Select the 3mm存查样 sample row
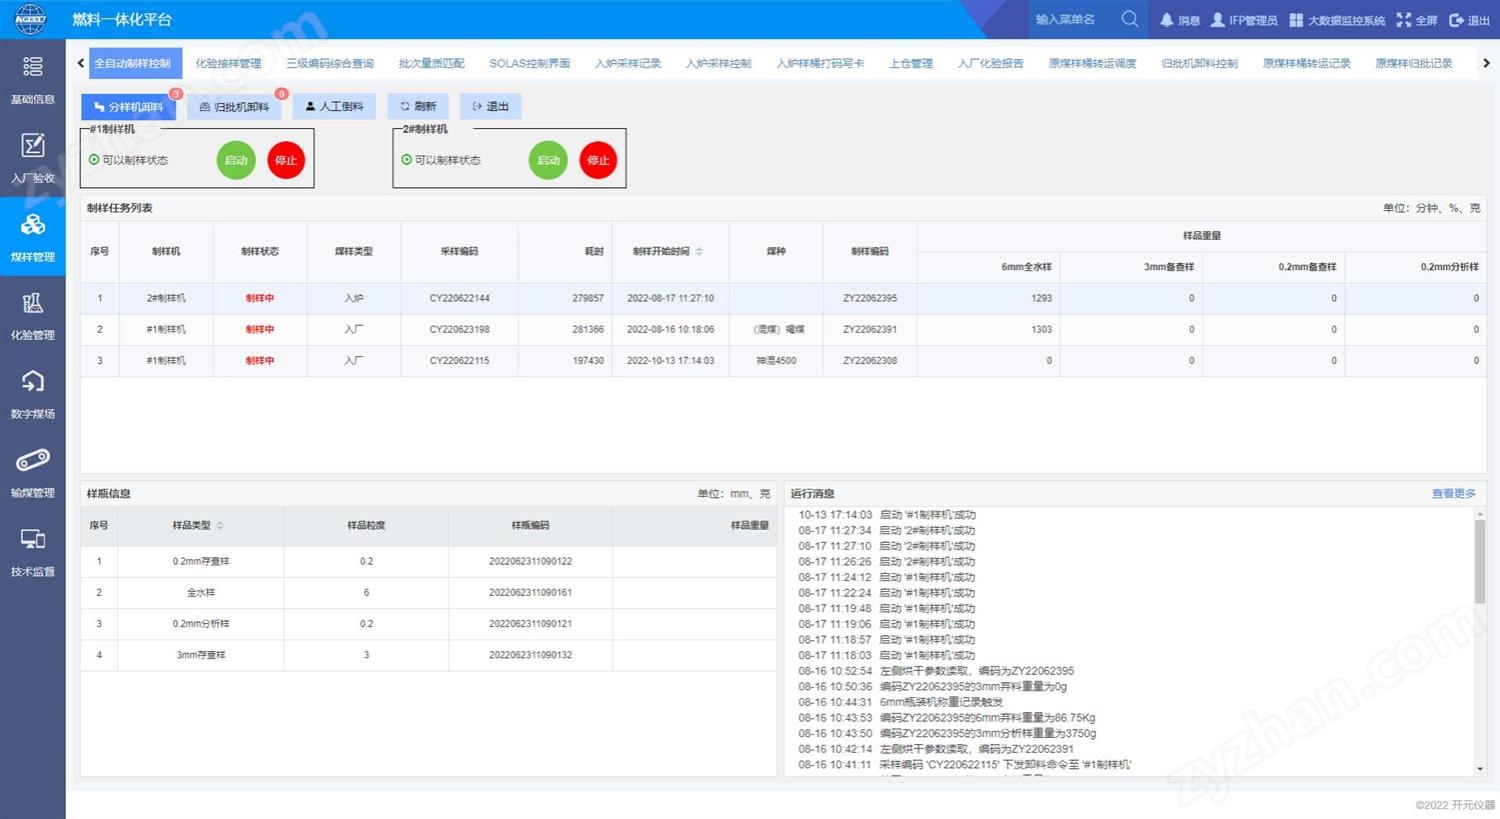 click(429, 655)
